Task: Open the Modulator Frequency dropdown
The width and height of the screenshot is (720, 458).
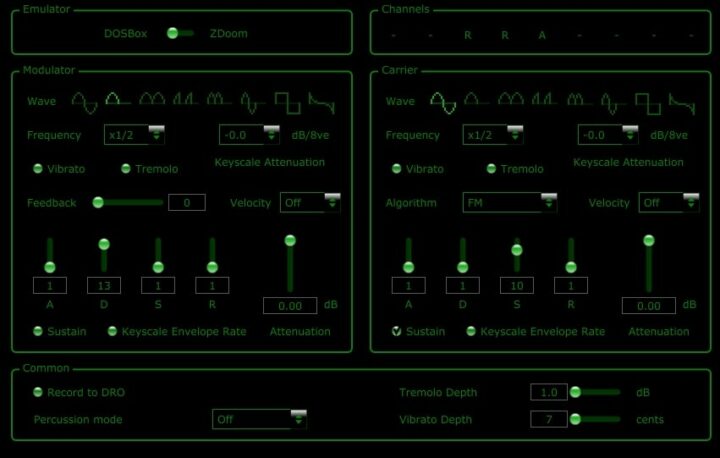Action: click(135, 135)
